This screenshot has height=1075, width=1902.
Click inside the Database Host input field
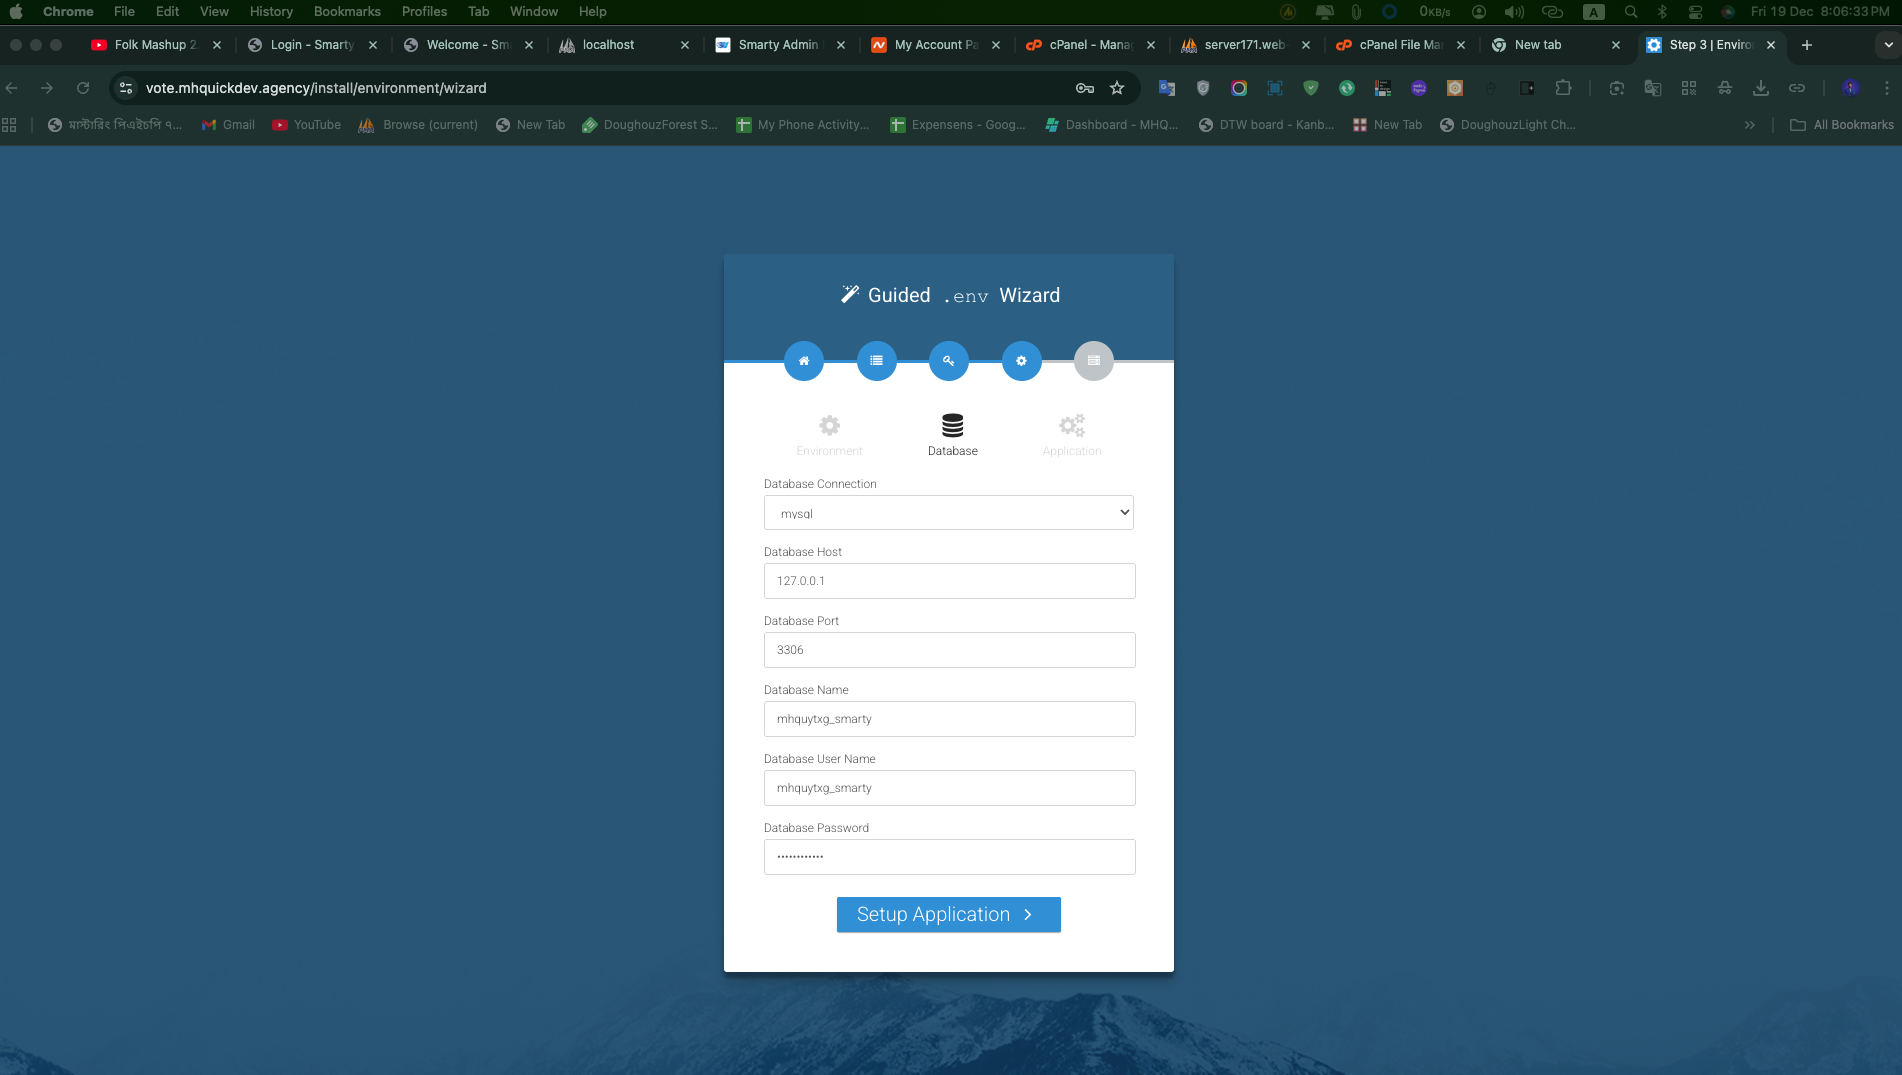(948, 581)
